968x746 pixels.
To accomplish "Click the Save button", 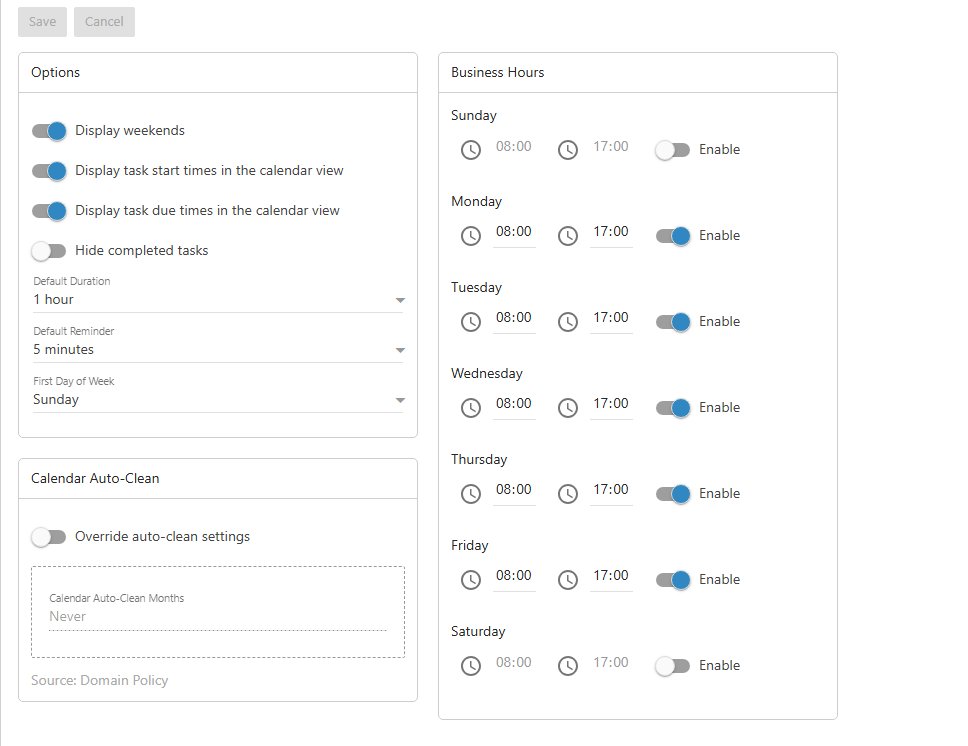I will coord(42,22).
